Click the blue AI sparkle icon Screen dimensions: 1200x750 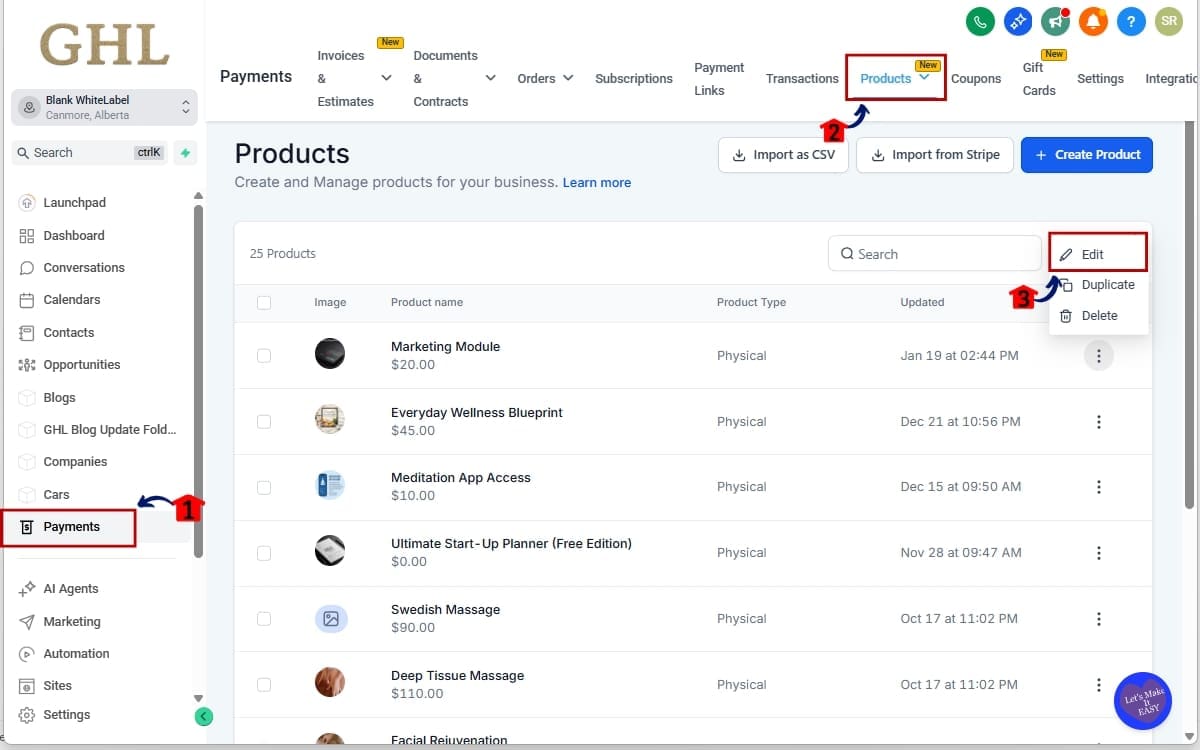1017,20
